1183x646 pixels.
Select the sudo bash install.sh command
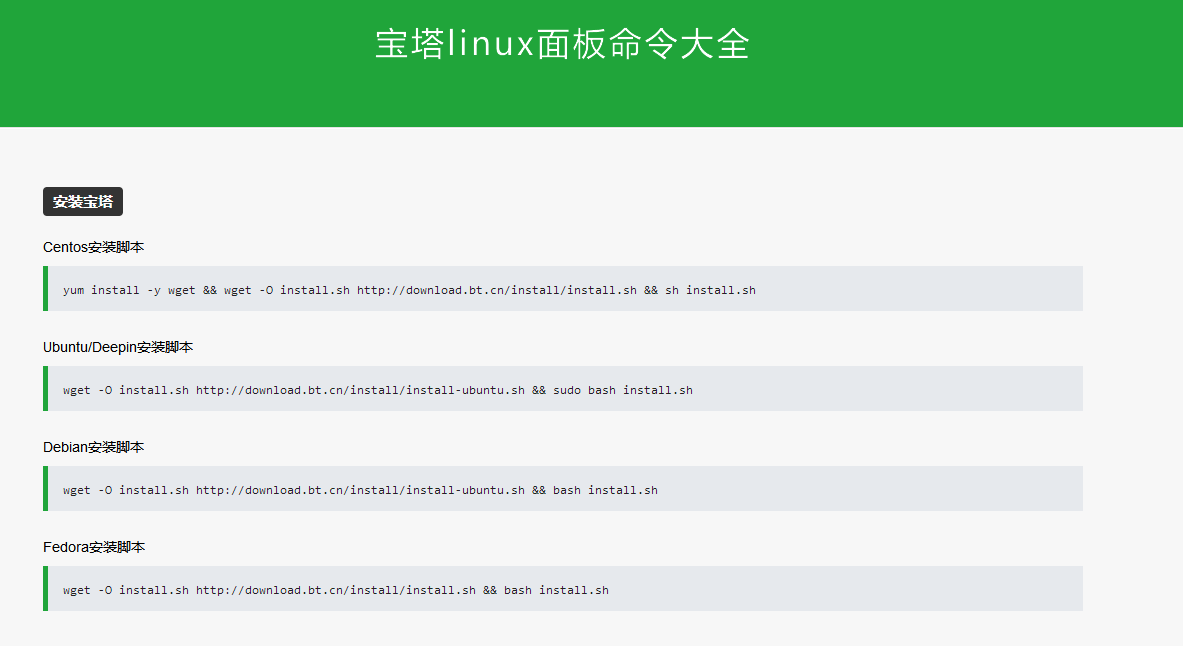pyautogui.click(x=563, y=389)
